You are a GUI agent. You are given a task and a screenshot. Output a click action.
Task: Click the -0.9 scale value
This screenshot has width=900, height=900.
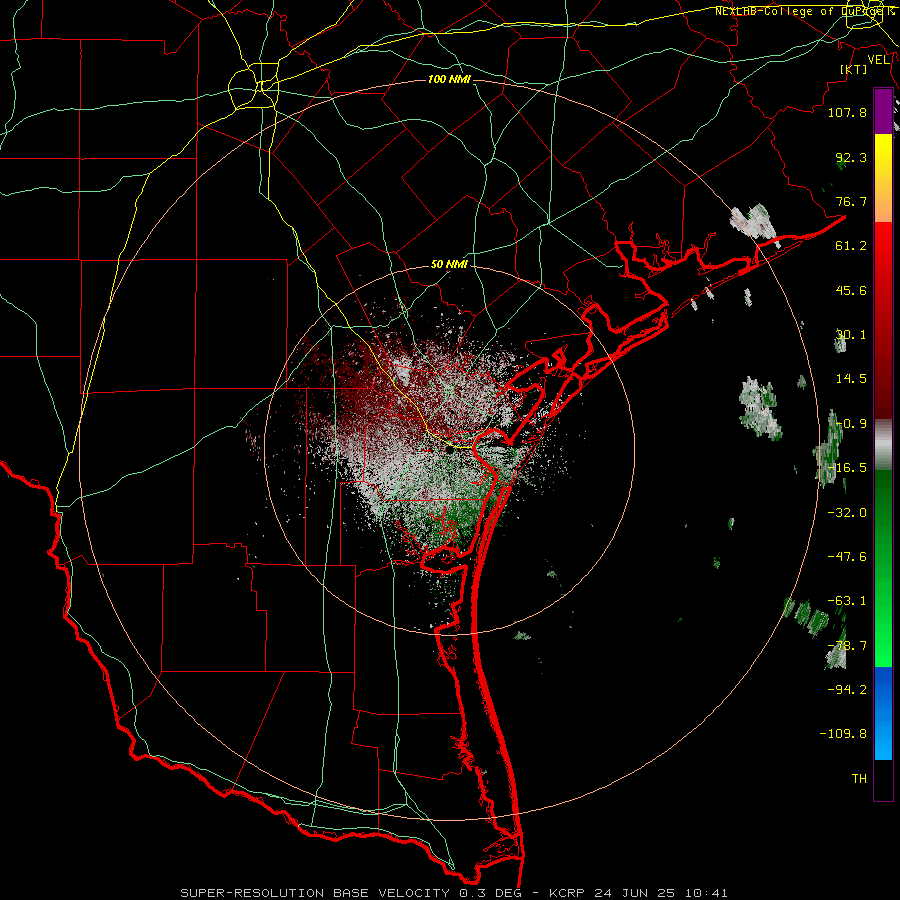pyautogui.click(x=851, y=424)
